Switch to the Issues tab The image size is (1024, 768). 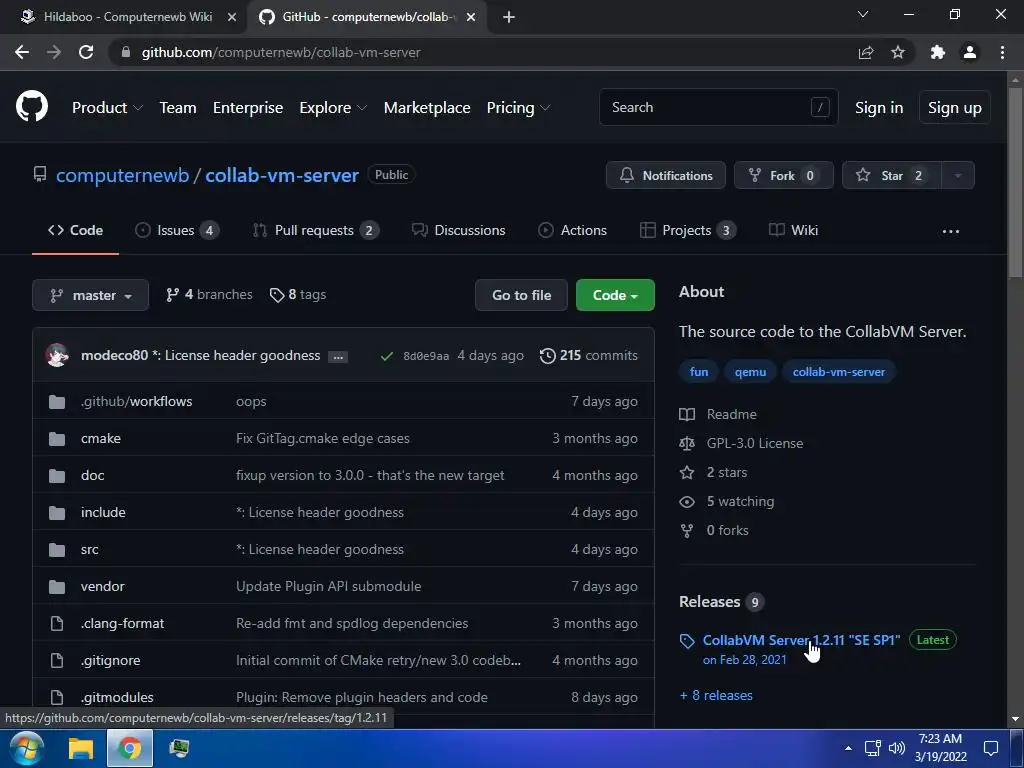click(x=176, y=231)
